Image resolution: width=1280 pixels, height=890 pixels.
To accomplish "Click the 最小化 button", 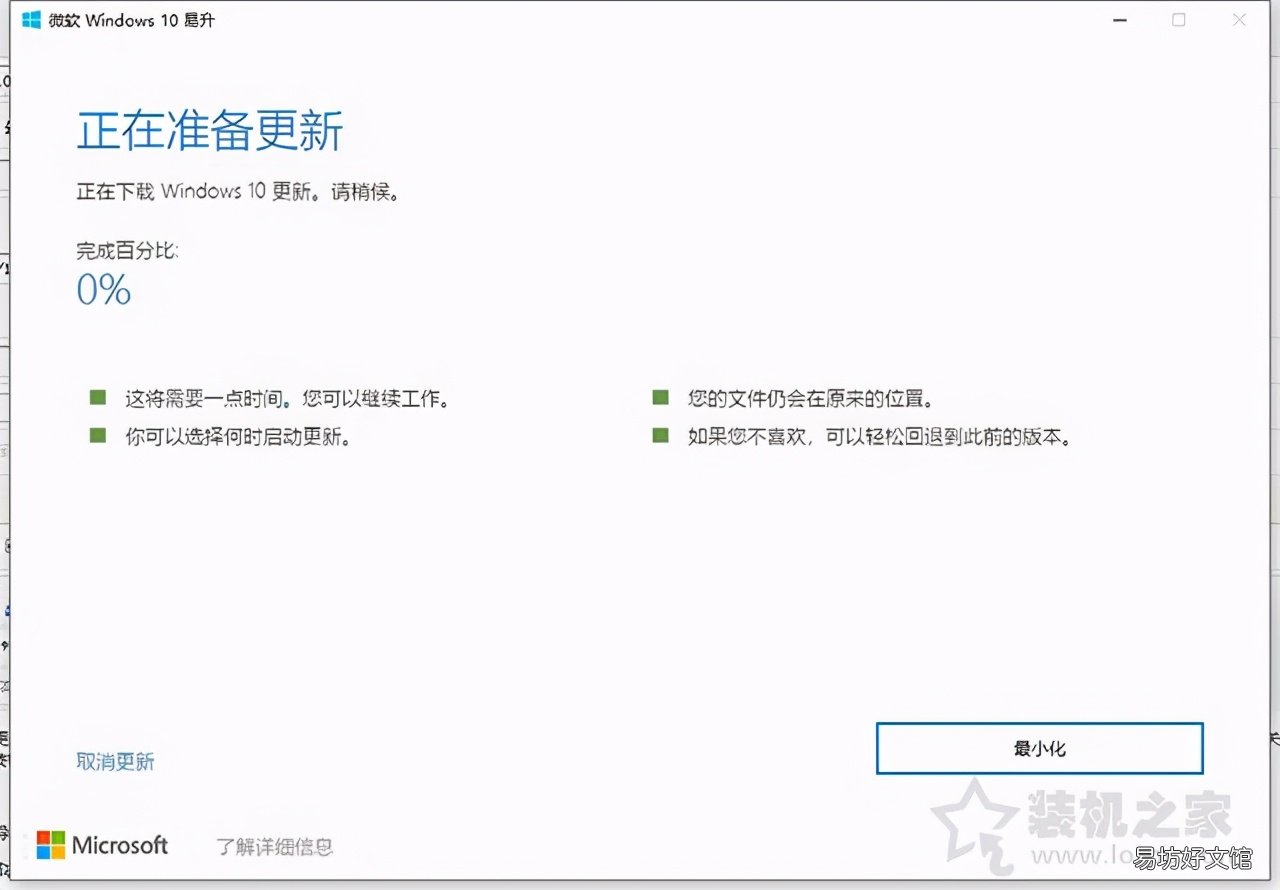I will (1039, 749).
